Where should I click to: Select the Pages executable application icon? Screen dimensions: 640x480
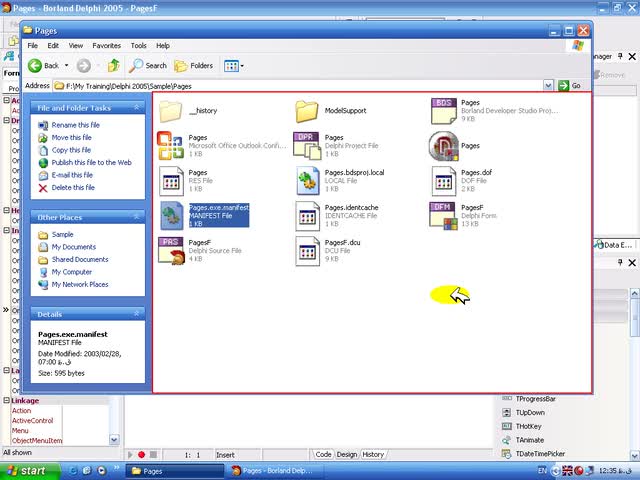(x=444, y=146)
